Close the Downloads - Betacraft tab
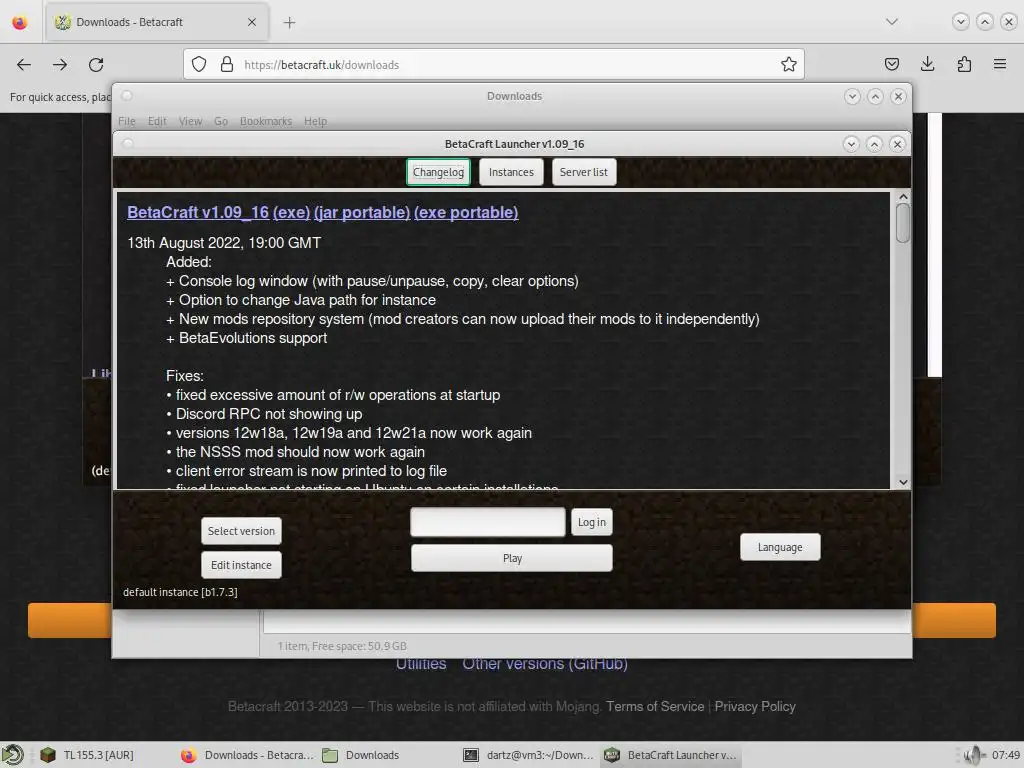The width and height of the screenshot is (1024, 768). pyautogui.click(x=252, y=22)
